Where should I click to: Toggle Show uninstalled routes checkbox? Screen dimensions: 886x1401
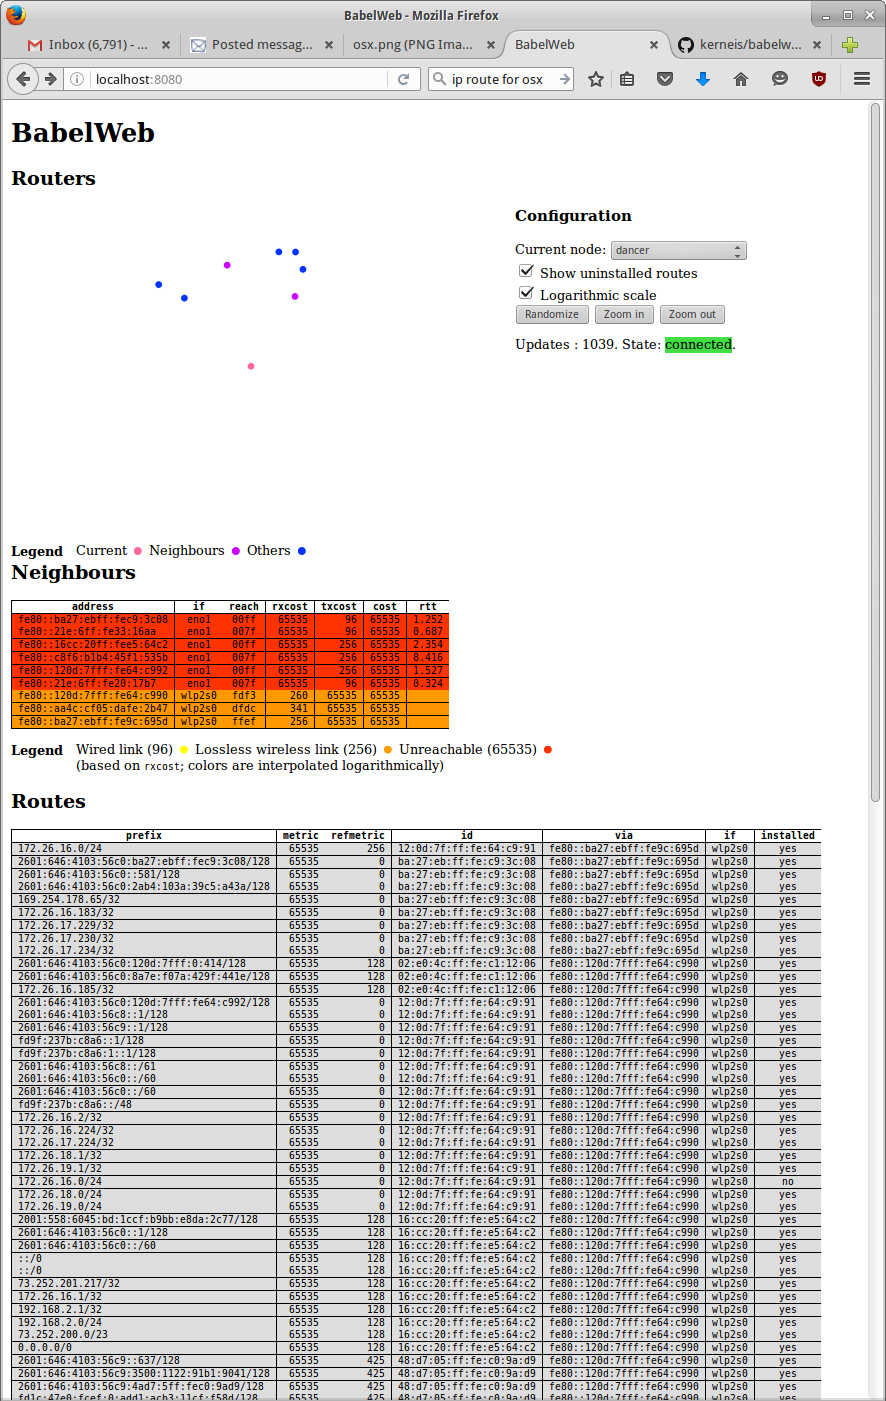(x=526, y=271)
